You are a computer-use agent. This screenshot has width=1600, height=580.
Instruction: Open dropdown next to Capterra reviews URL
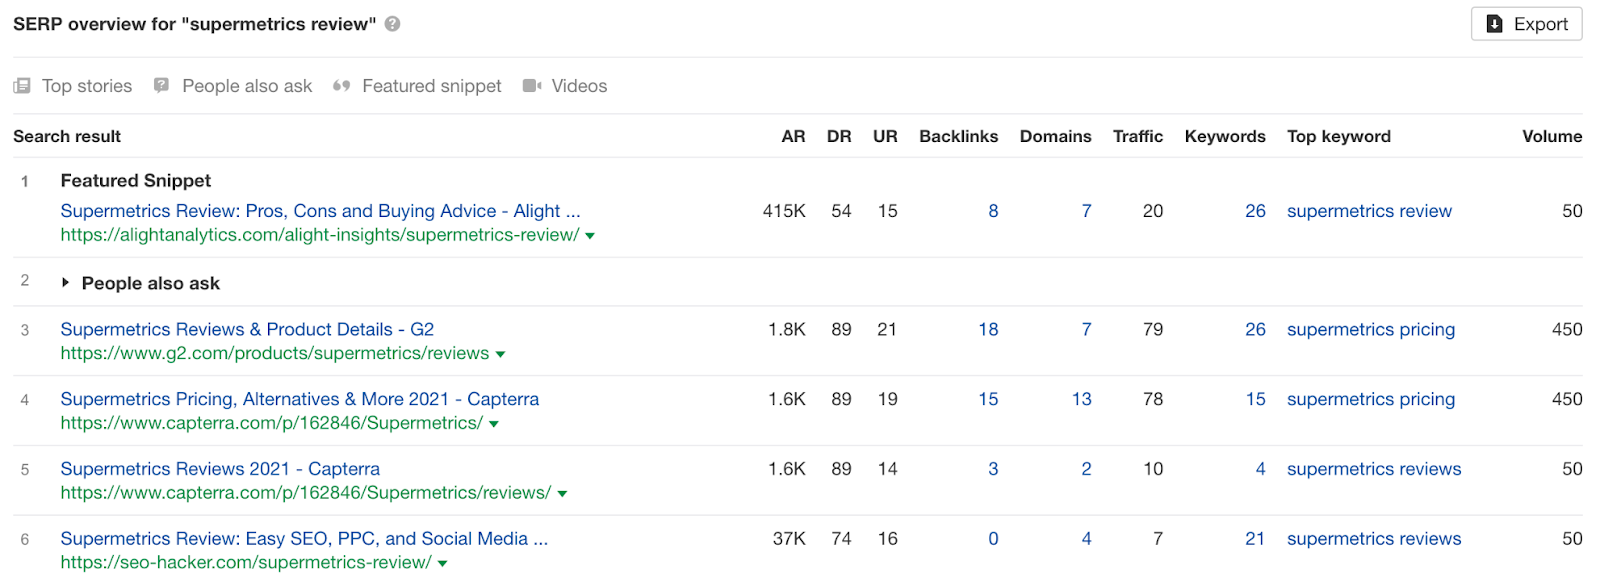tap(562, 494)
